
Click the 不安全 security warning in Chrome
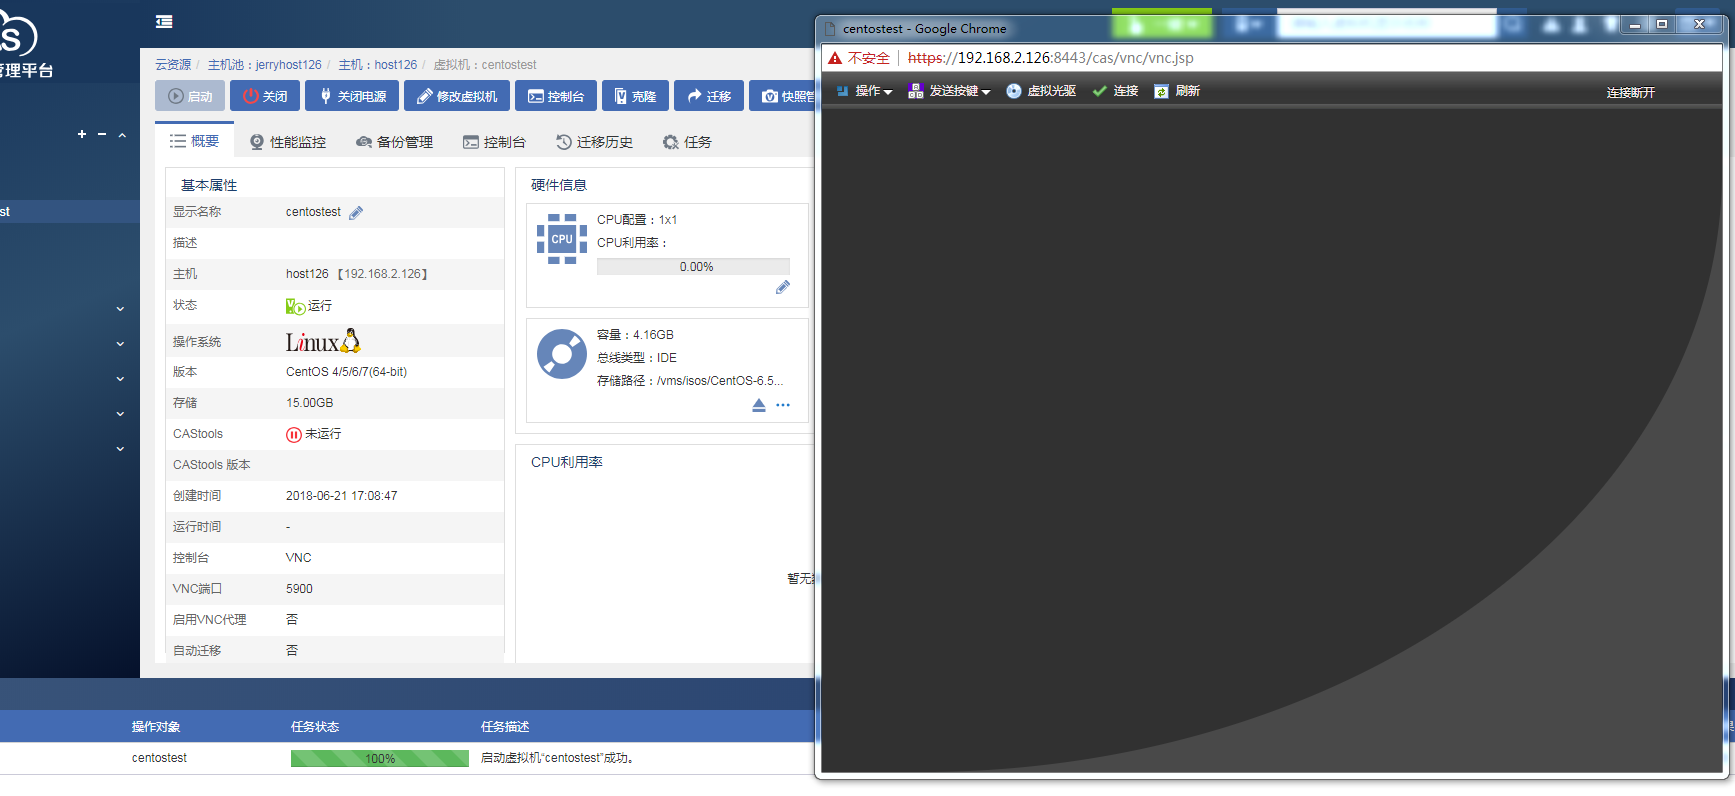point(859,58)
